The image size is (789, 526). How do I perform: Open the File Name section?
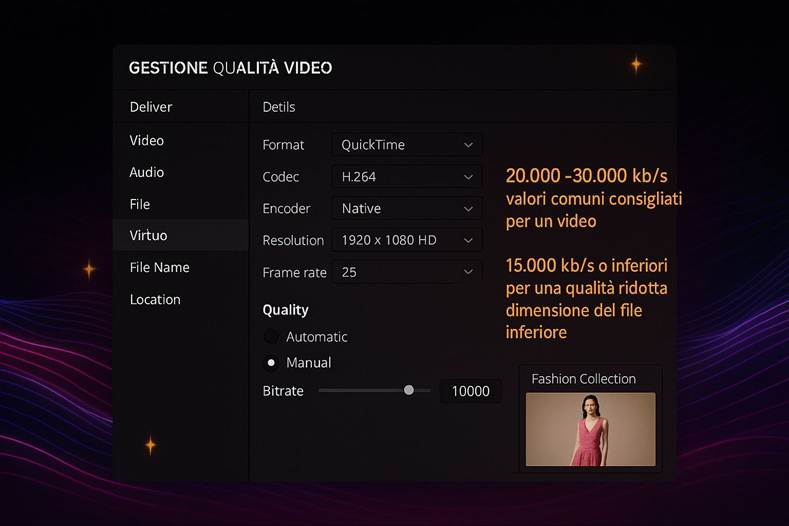[x=159, y=268]
